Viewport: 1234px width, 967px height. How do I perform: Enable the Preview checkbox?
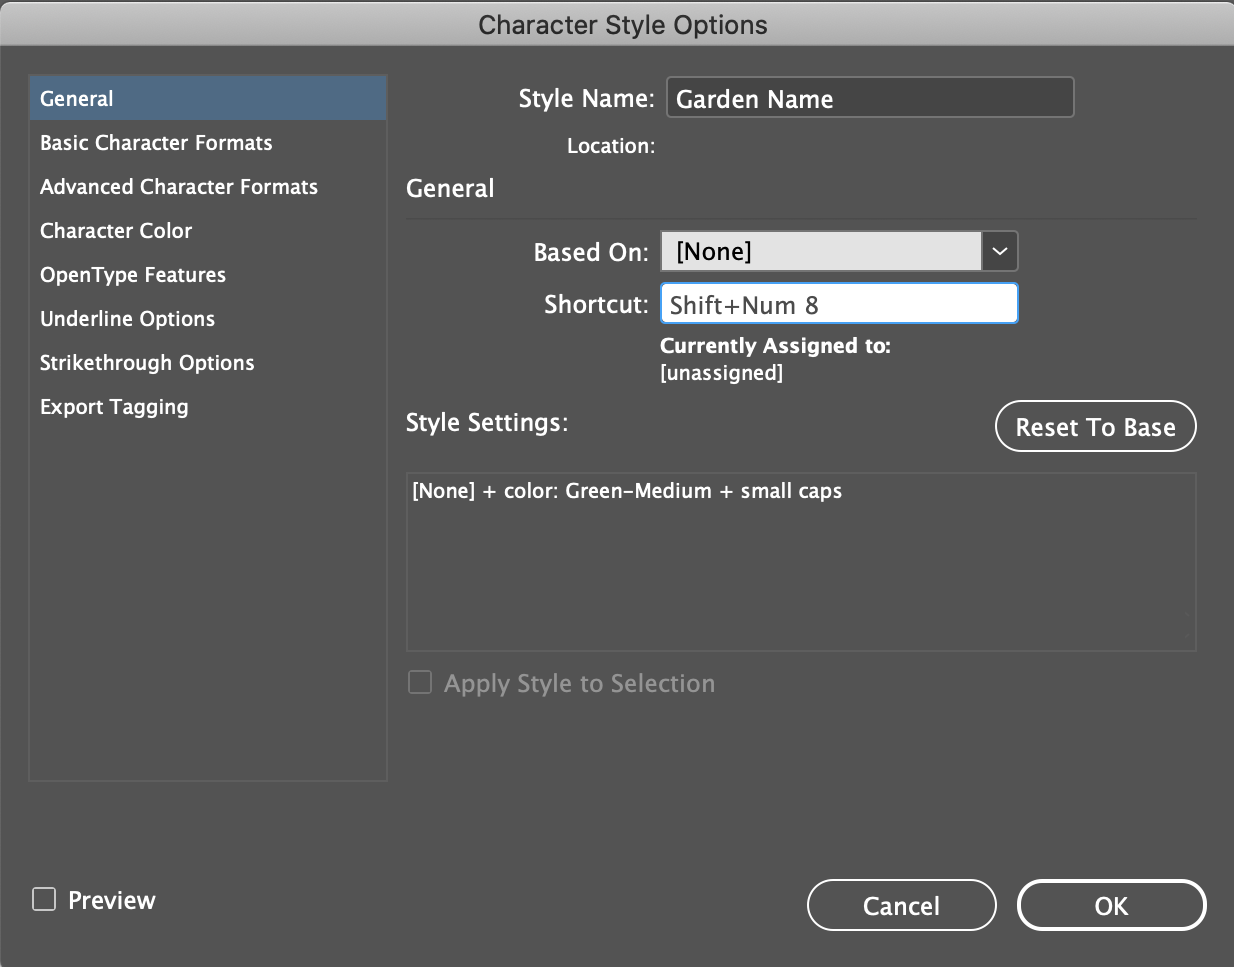click(x=44, y=899)
